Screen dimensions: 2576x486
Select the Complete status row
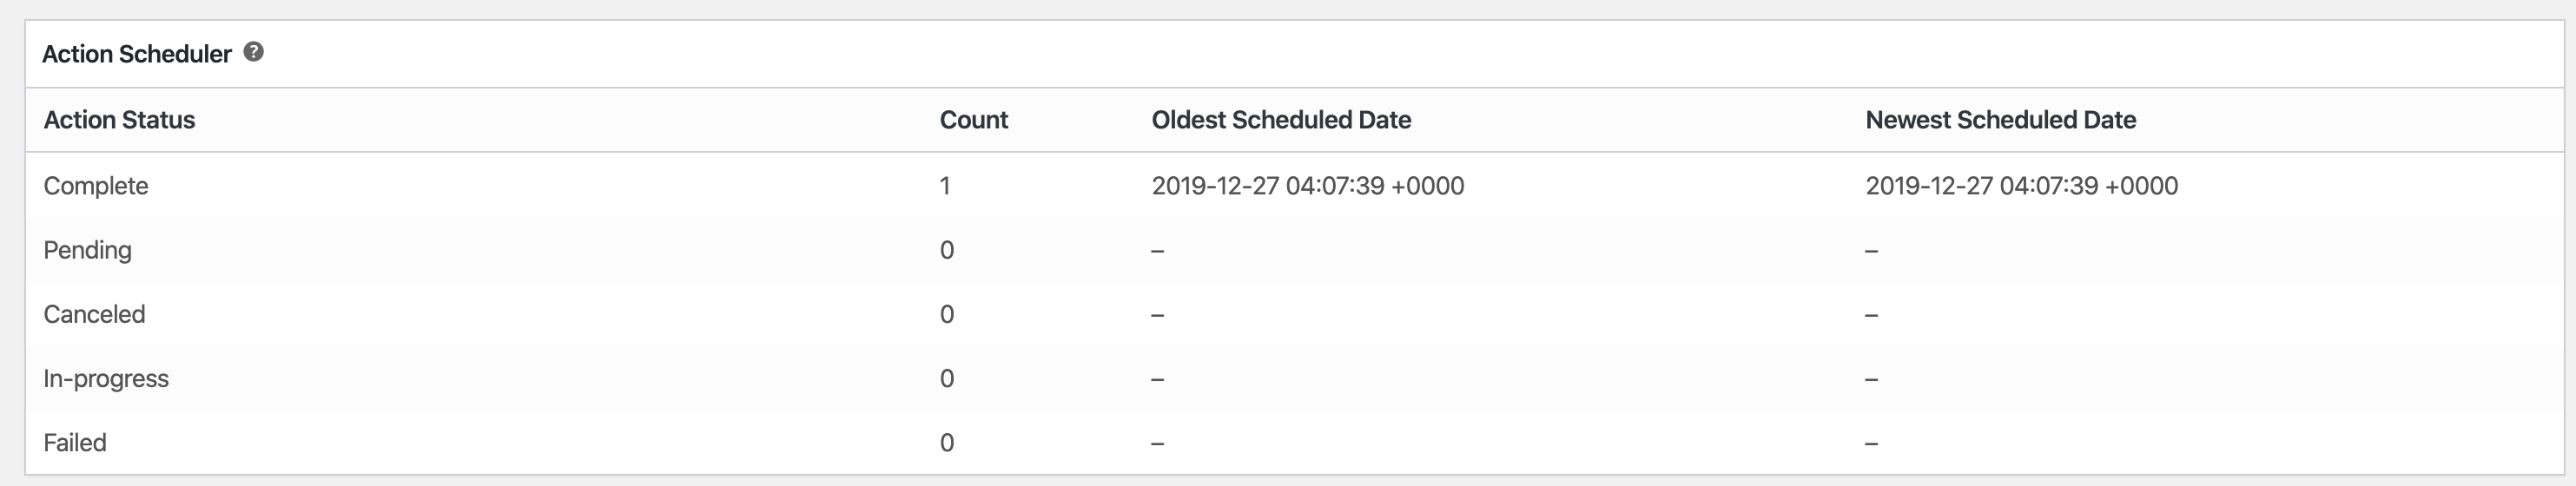pyautogui.click(x=1295, y=185)
